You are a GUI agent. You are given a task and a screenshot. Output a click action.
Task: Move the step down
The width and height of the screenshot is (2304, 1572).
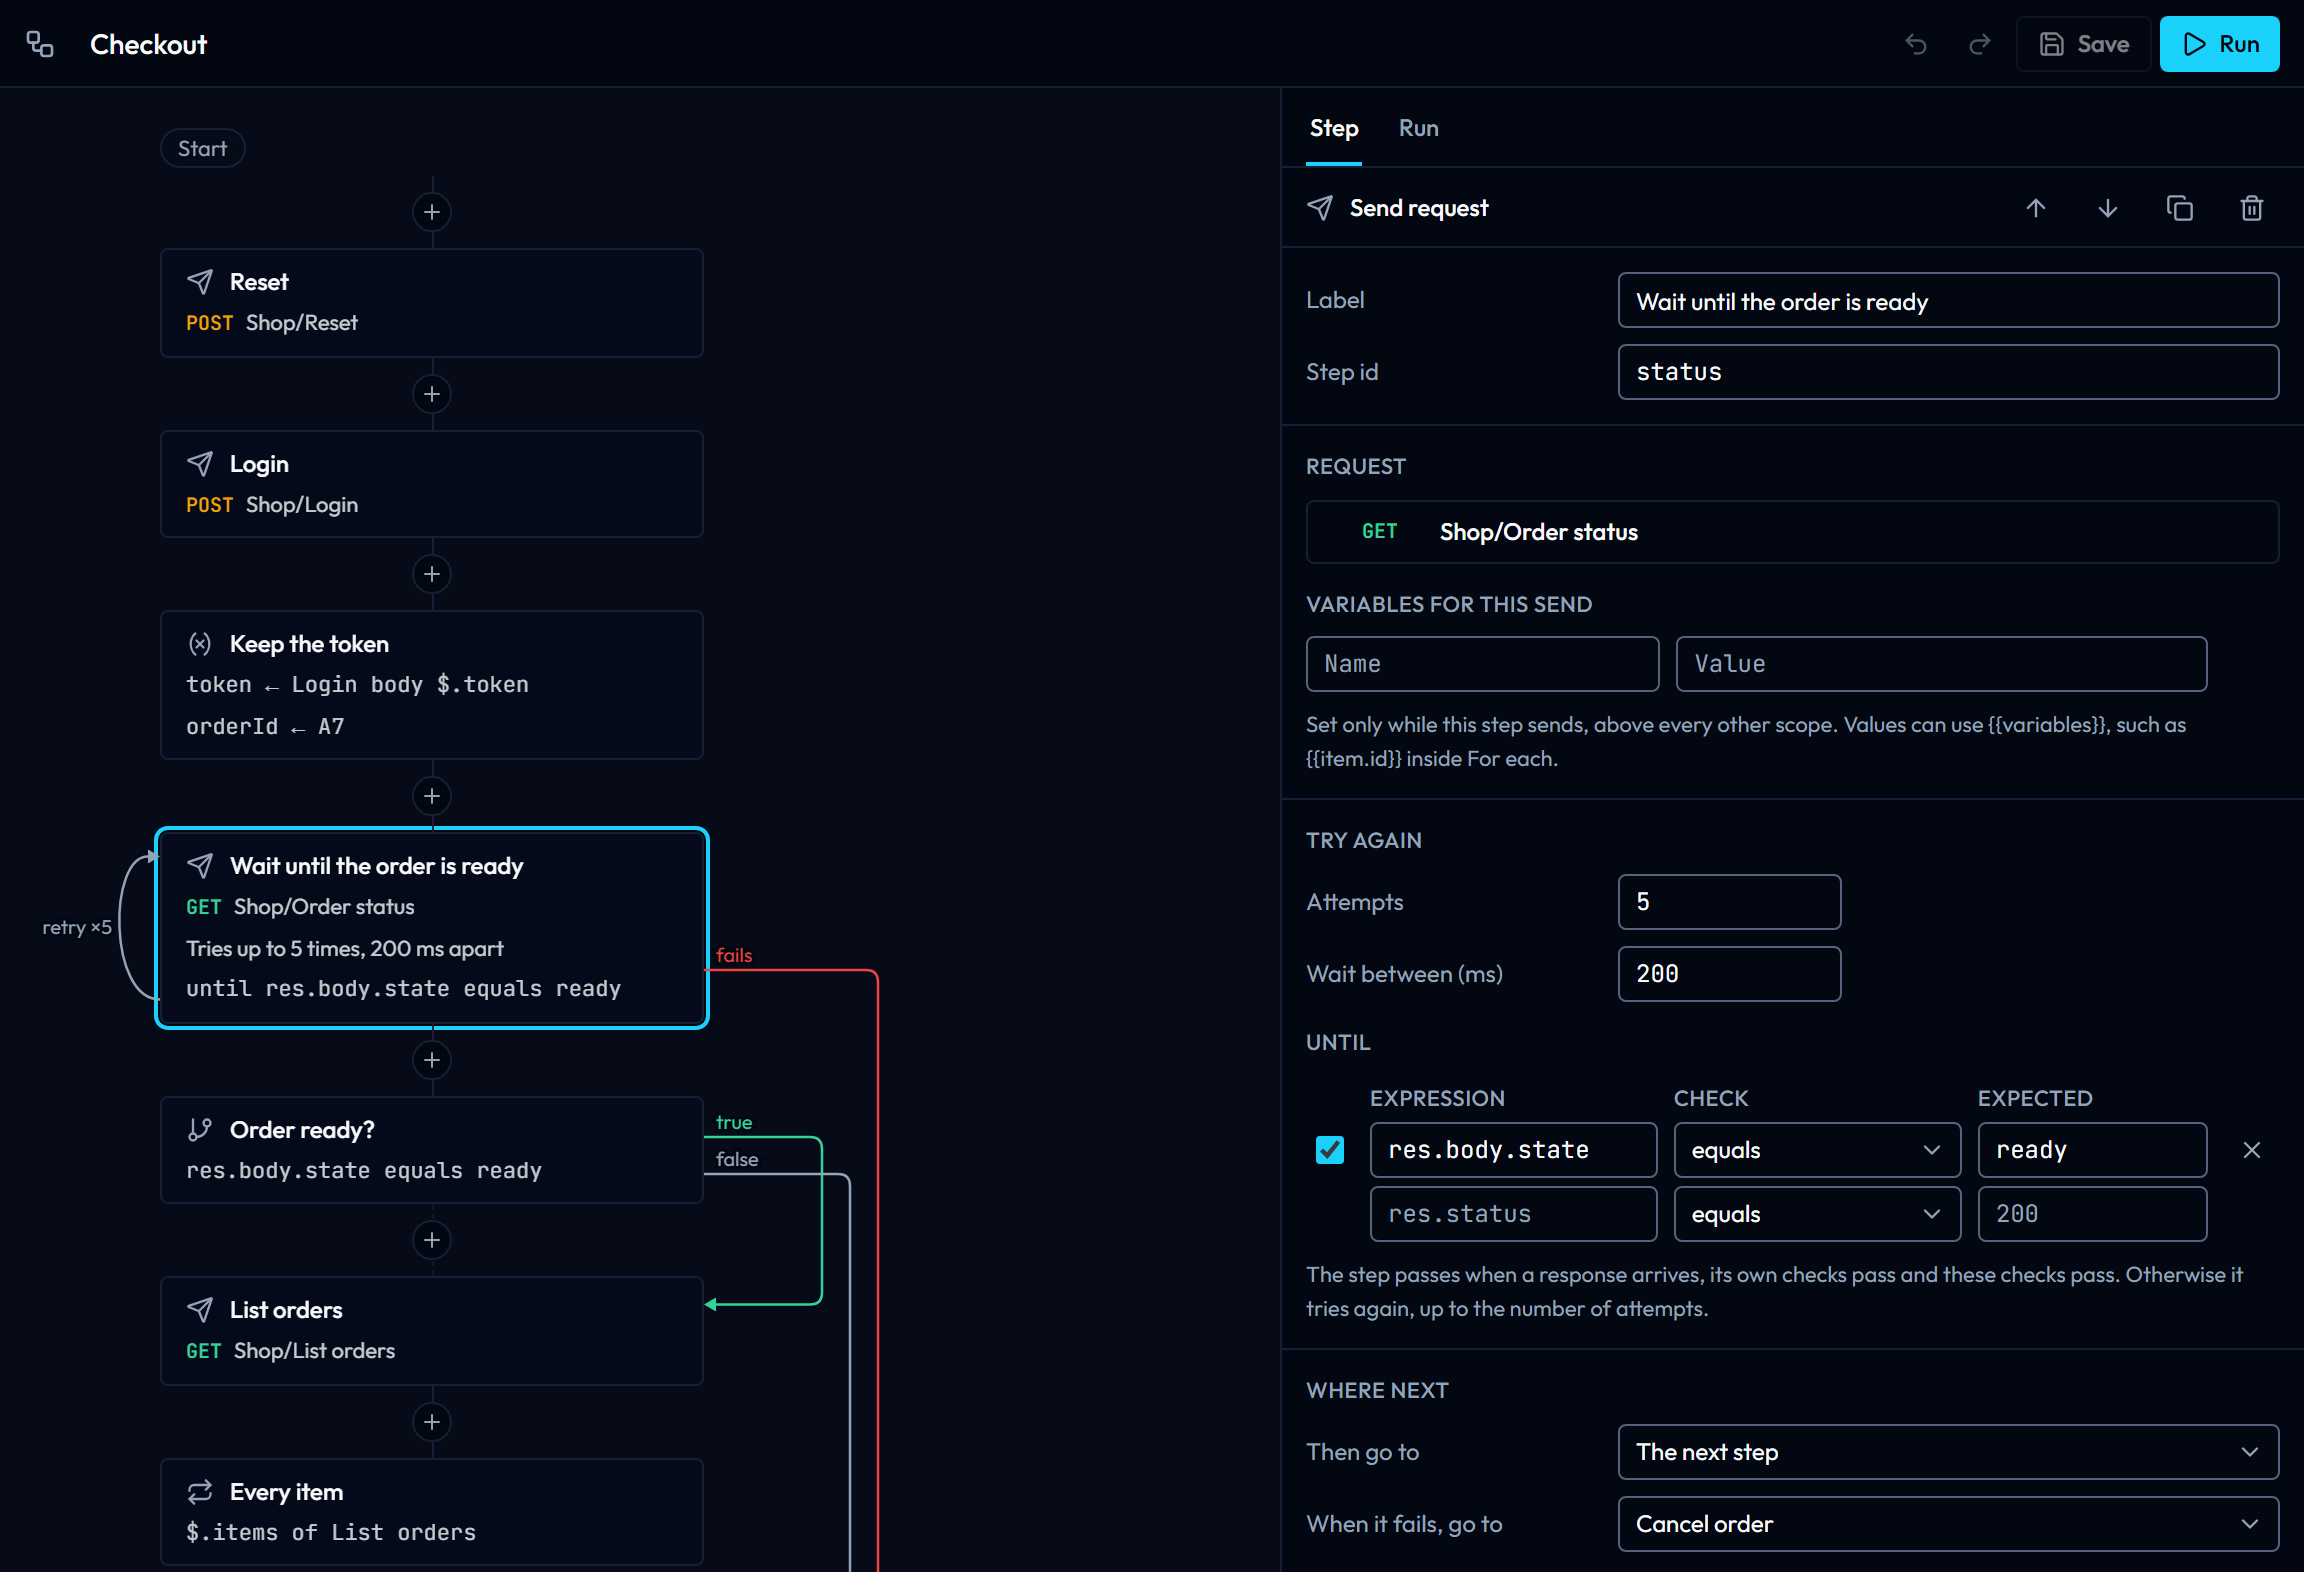click(2108, 208)
